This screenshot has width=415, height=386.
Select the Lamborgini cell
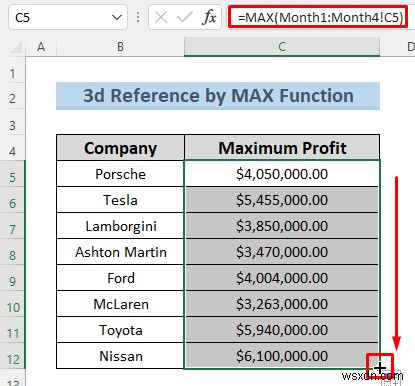click(120, 226)
